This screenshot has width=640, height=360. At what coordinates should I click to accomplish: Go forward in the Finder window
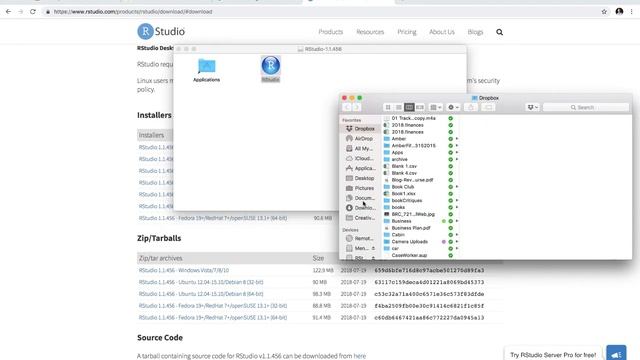(x=356, y=107)
